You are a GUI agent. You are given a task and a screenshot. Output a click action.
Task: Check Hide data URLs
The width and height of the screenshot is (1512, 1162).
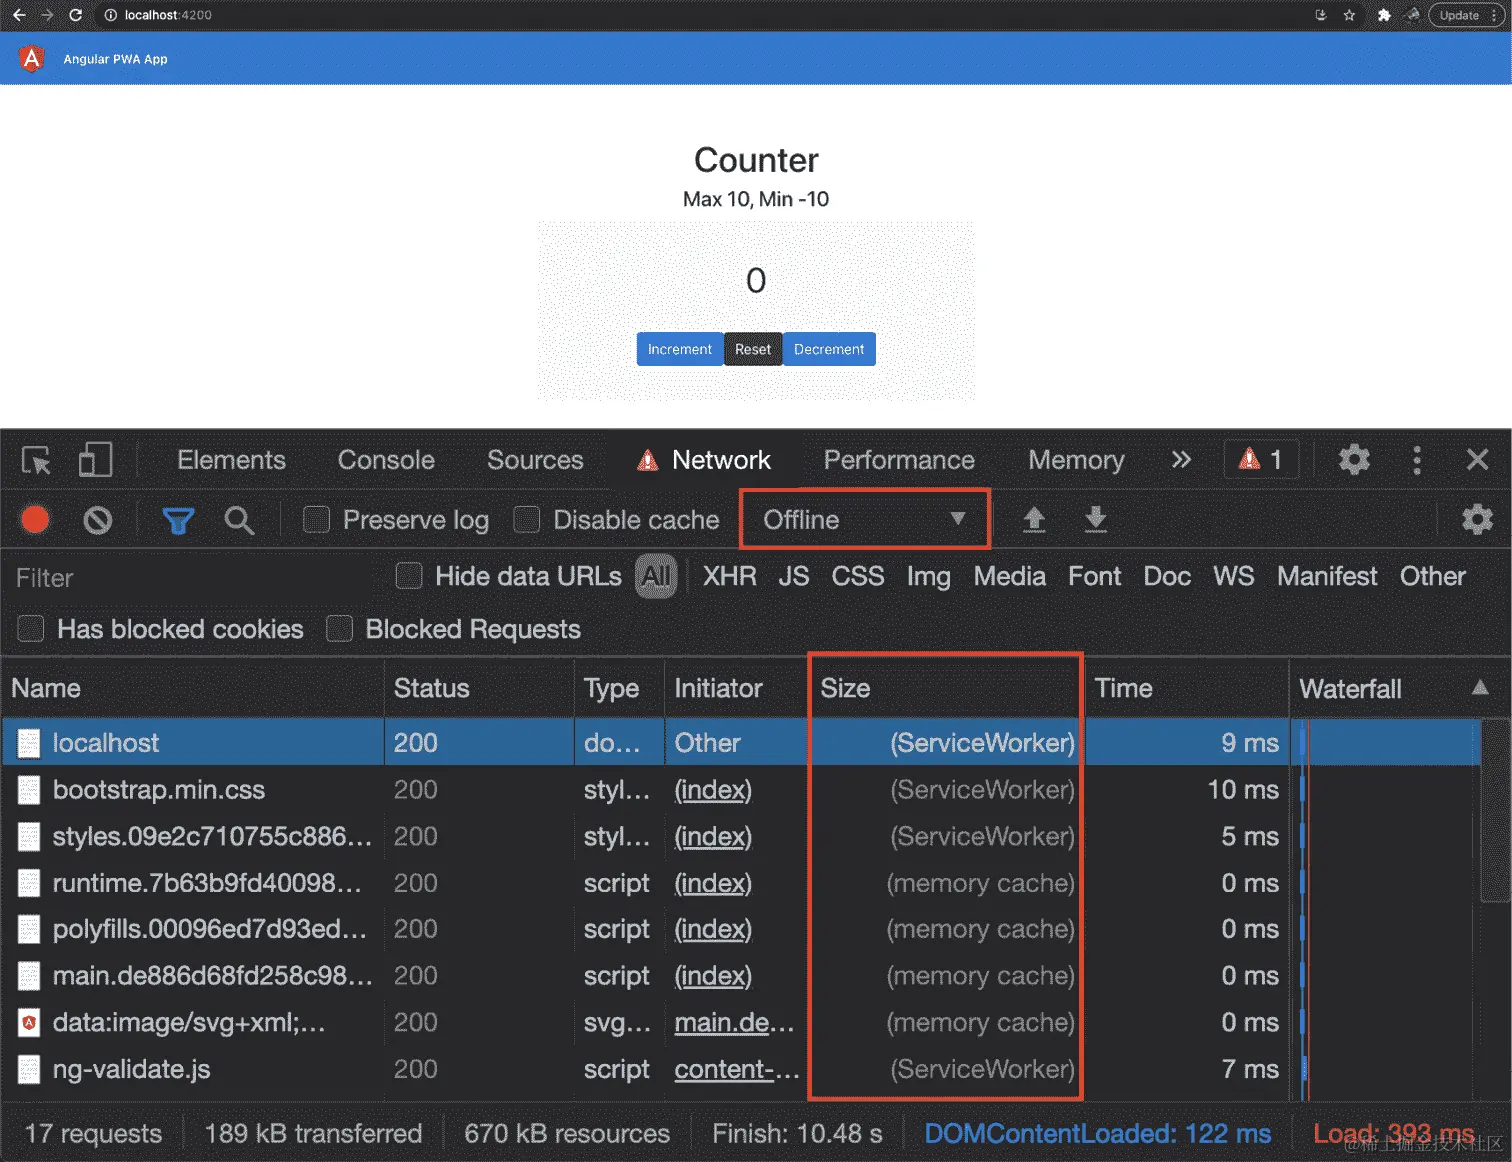pos(409,576)
